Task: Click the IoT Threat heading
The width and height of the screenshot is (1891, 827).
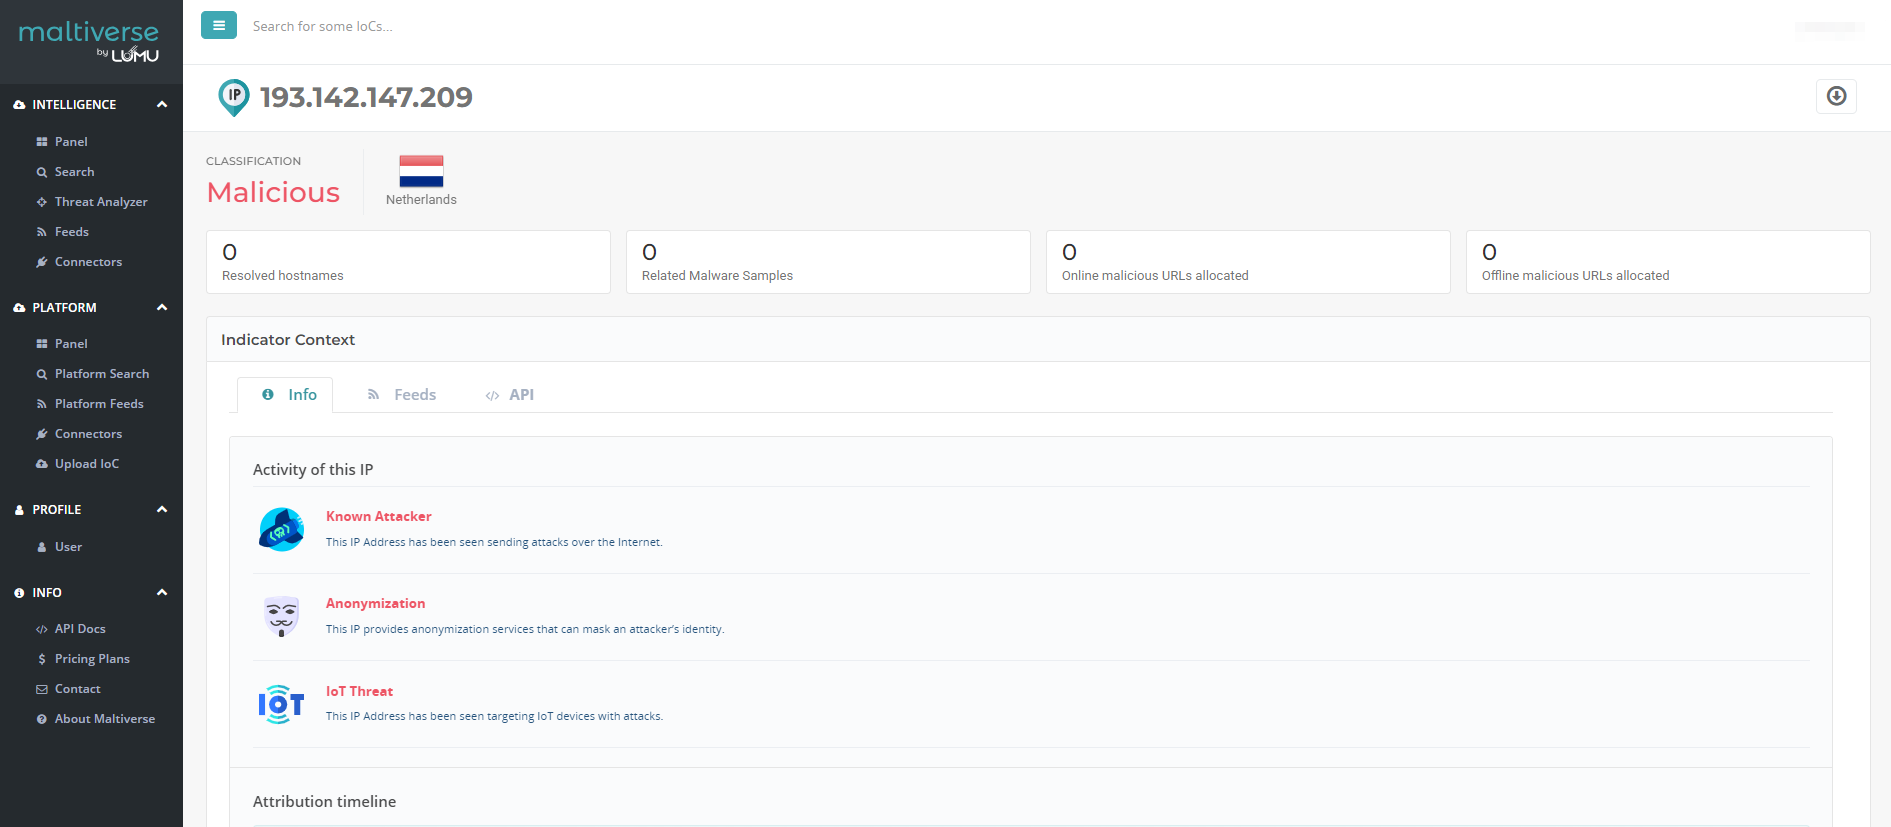Action: click(359, 692)
